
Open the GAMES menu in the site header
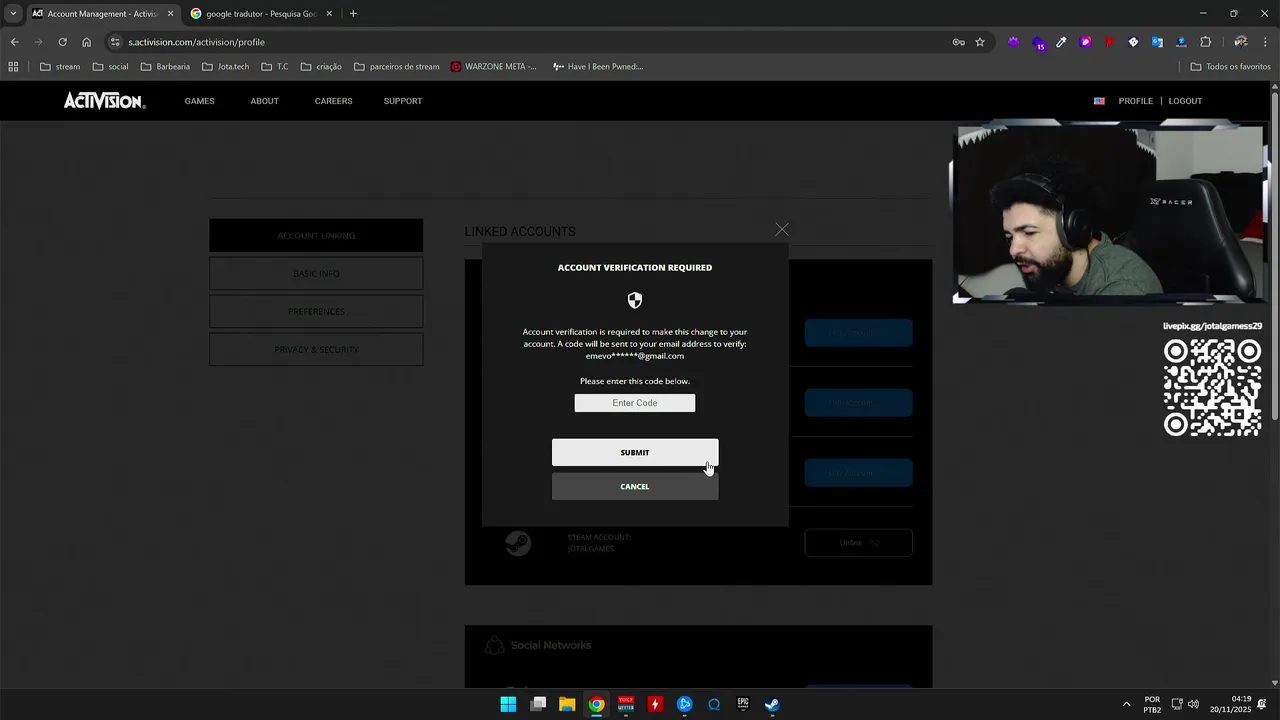pyautogui.click(x=199, y=101)
